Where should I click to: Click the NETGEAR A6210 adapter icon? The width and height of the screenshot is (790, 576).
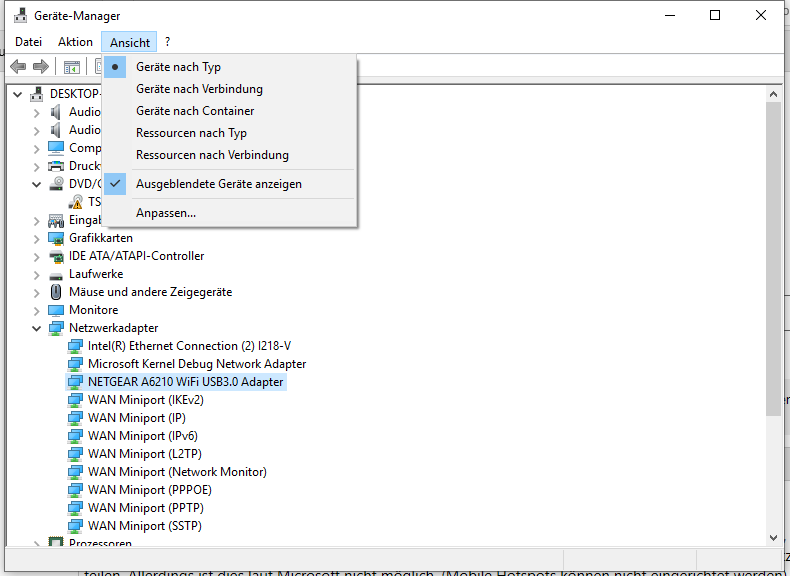(75, 382)
